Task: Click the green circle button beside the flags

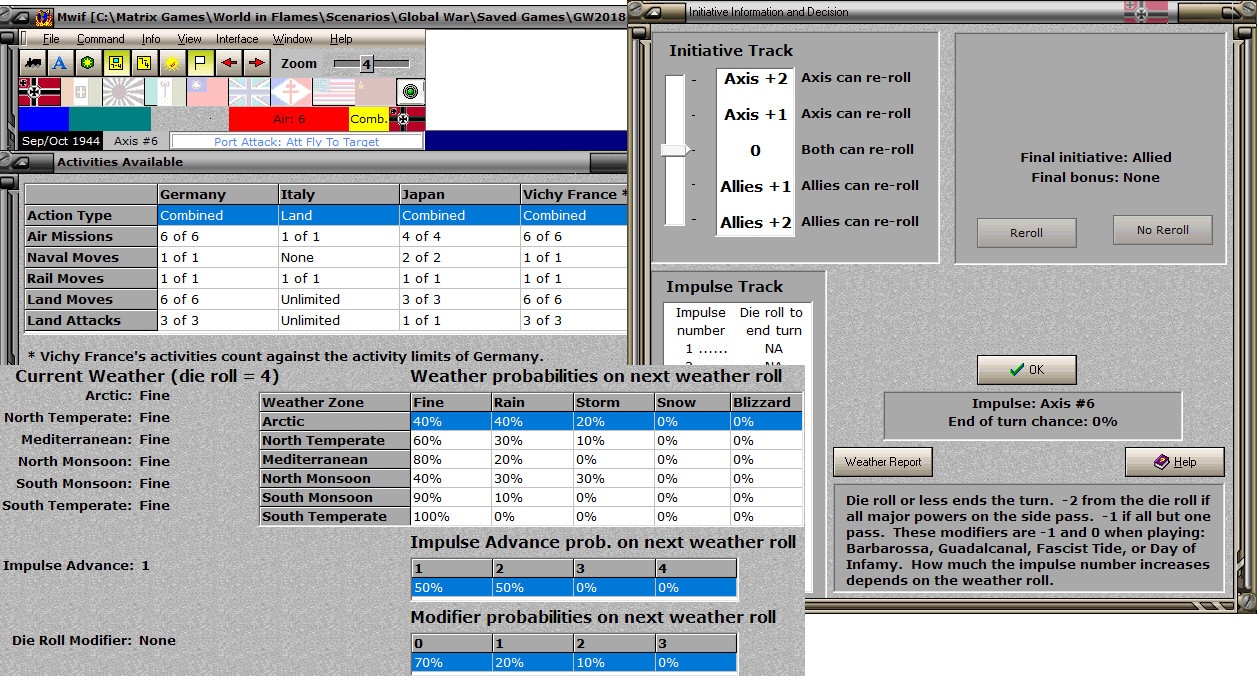Action: coord(410,92)
